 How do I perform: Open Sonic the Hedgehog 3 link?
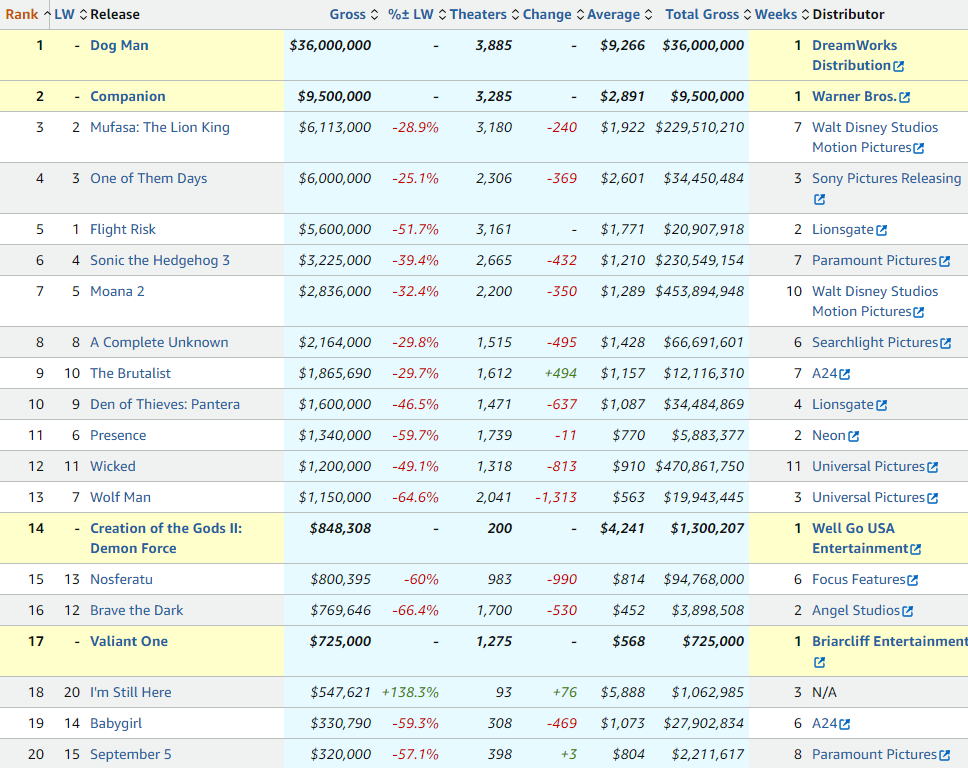pos(159,260)
